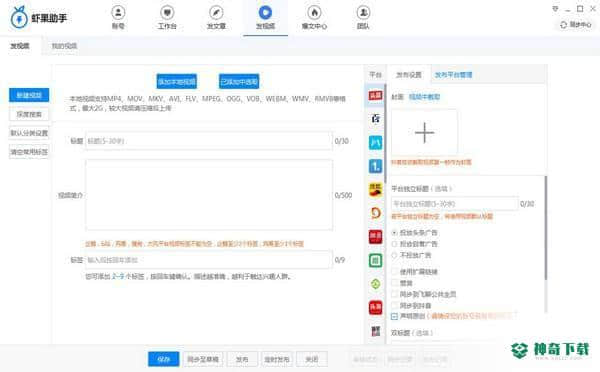This screenshot has width=600, height=372.
Task: Click the 视频中截取 cover link
Action: pos(424,97)
